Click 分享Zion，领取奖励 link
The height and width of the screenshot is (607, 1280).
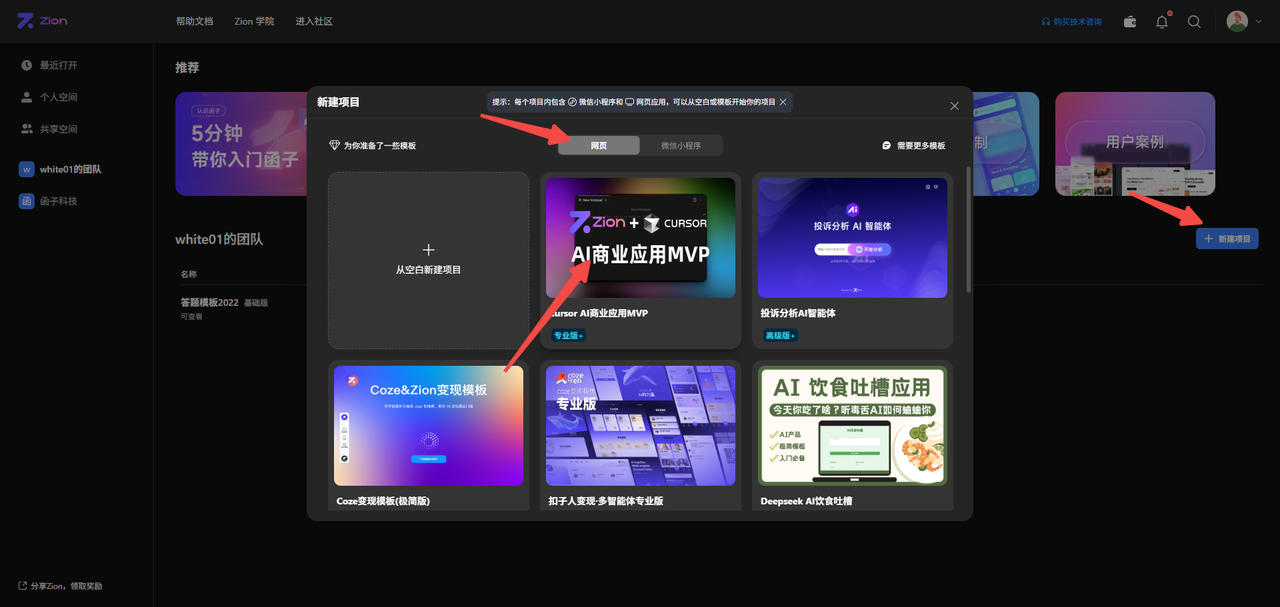pos(60,586)
